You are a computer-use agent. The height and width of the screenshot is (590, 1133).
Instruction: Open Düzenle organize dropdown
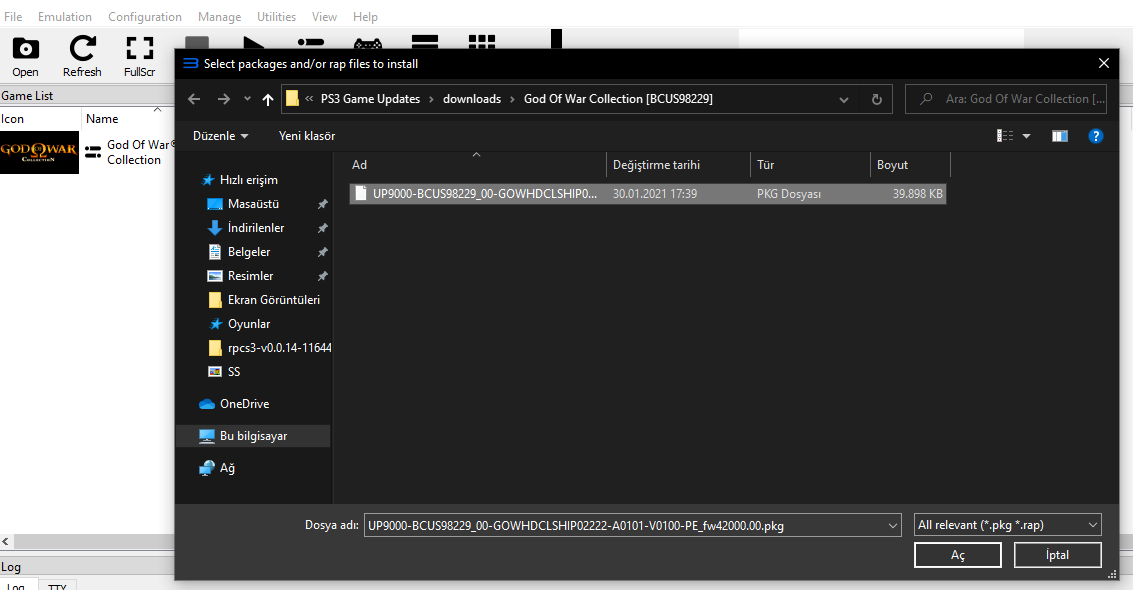[220, 136]
